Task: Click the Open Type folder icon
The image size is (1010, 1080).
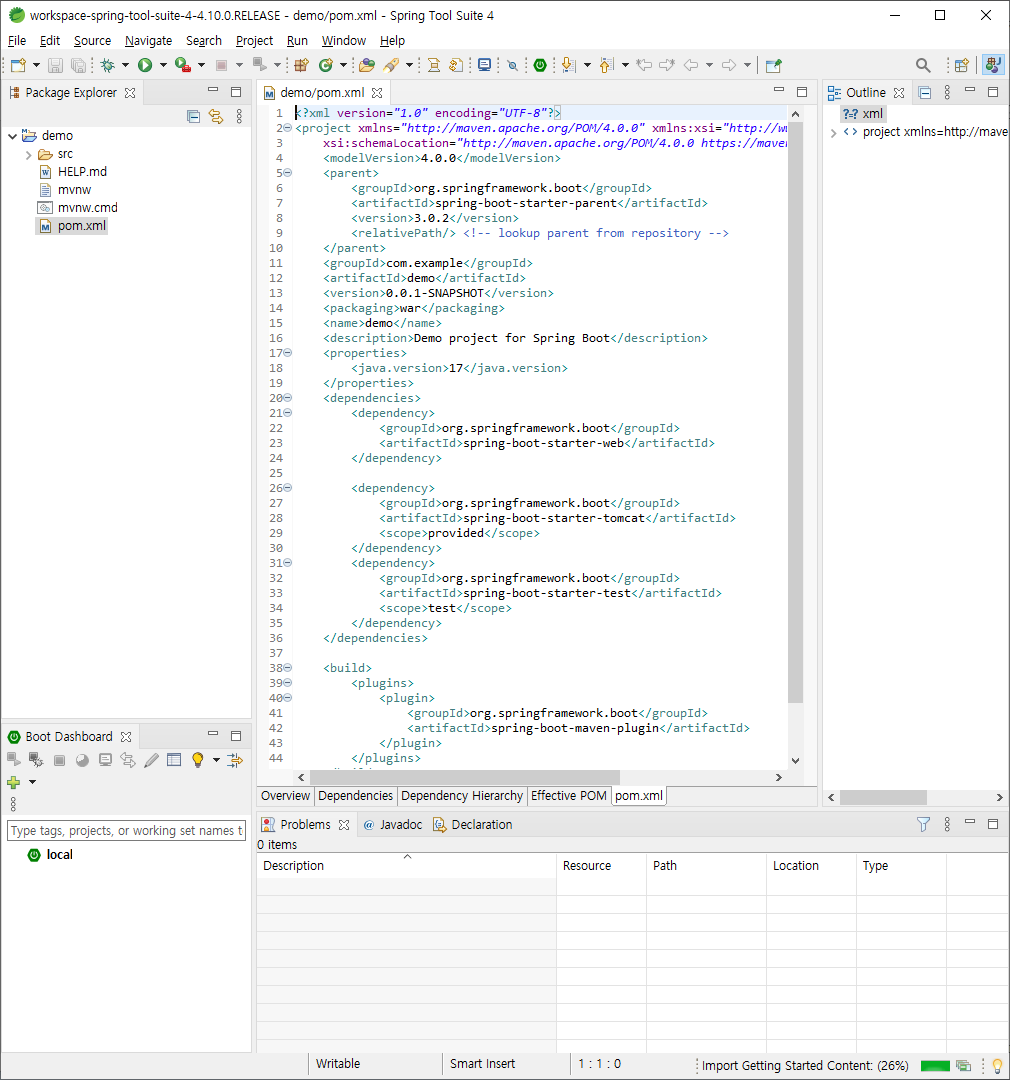Action: (x=367, y=65)
